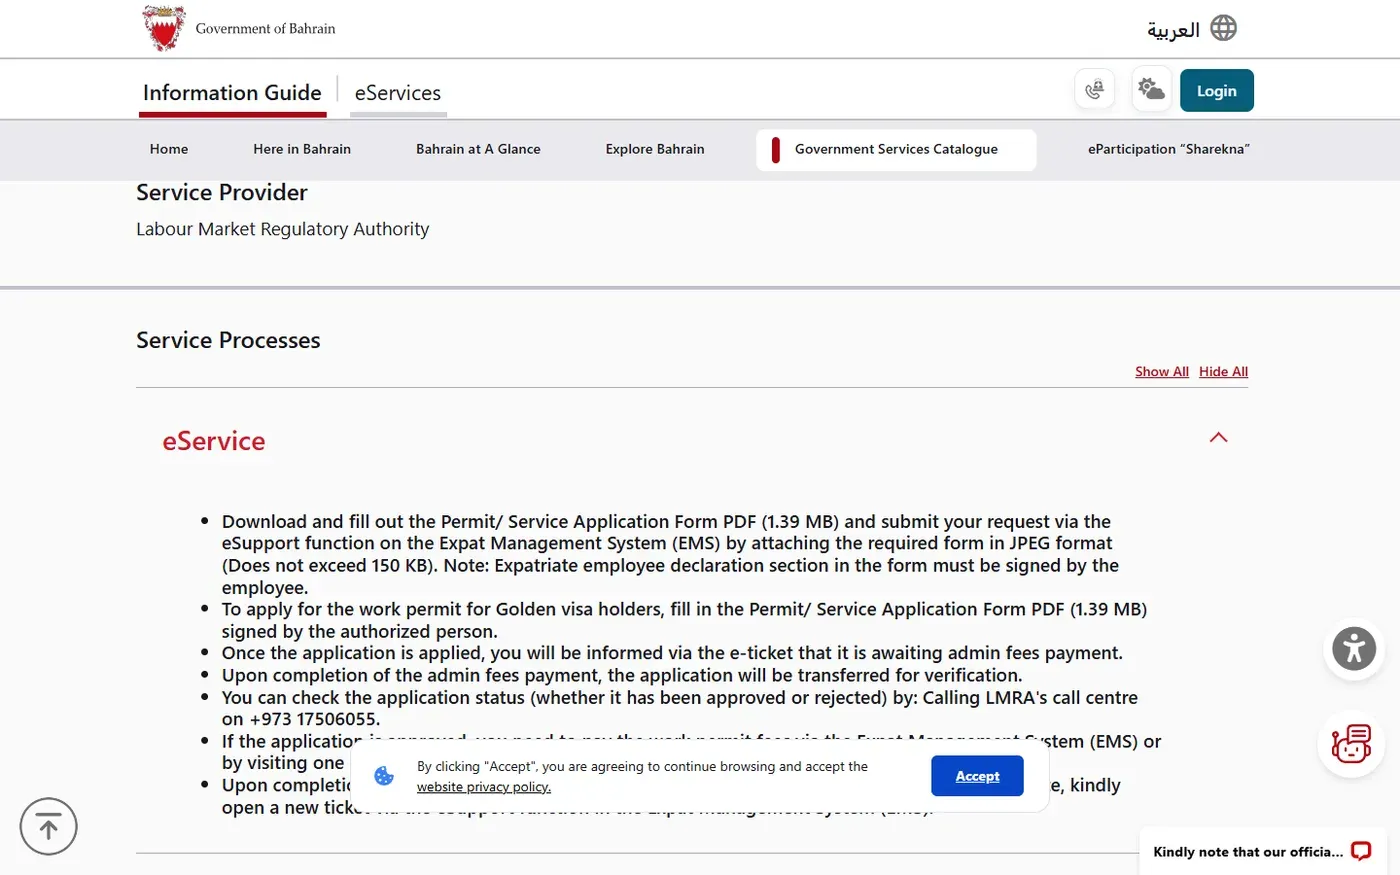
Task: Switch to the Information Guide tab
Action: (x=232, y=93)
